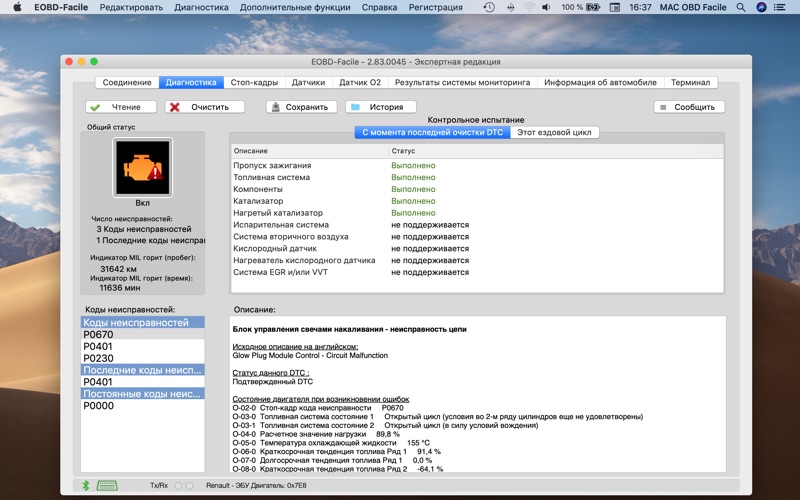Open the Диагностика menu in menu bar

(x=202, y=7)
